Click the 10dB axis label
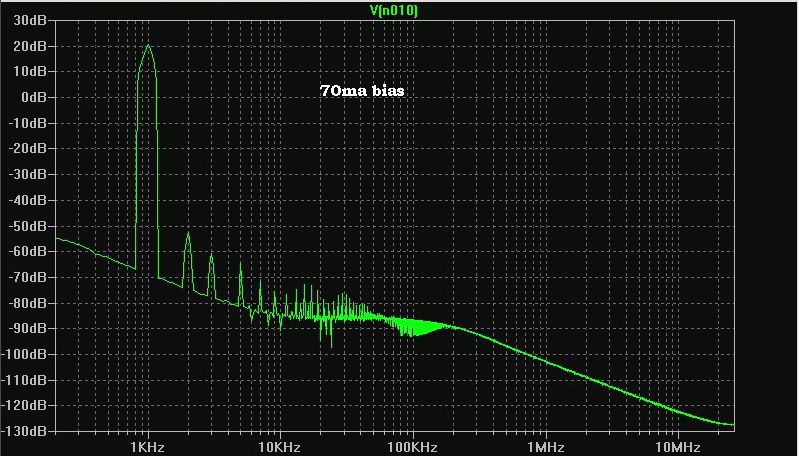 click(x=30, y=72)
